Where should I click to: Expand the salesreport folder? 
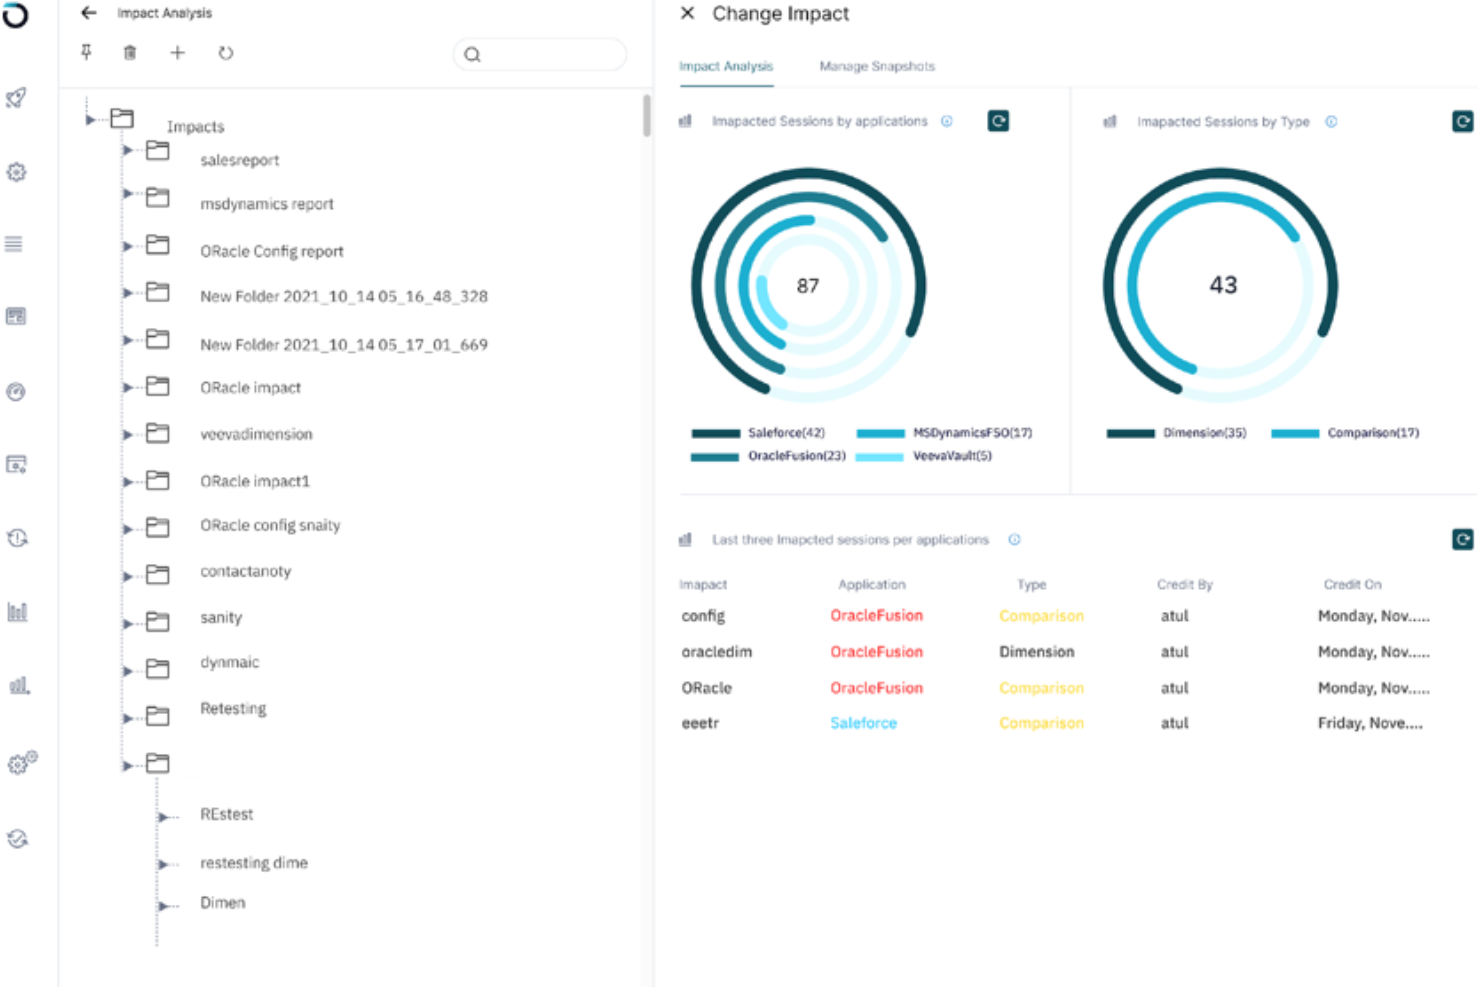tap(128, 151)
